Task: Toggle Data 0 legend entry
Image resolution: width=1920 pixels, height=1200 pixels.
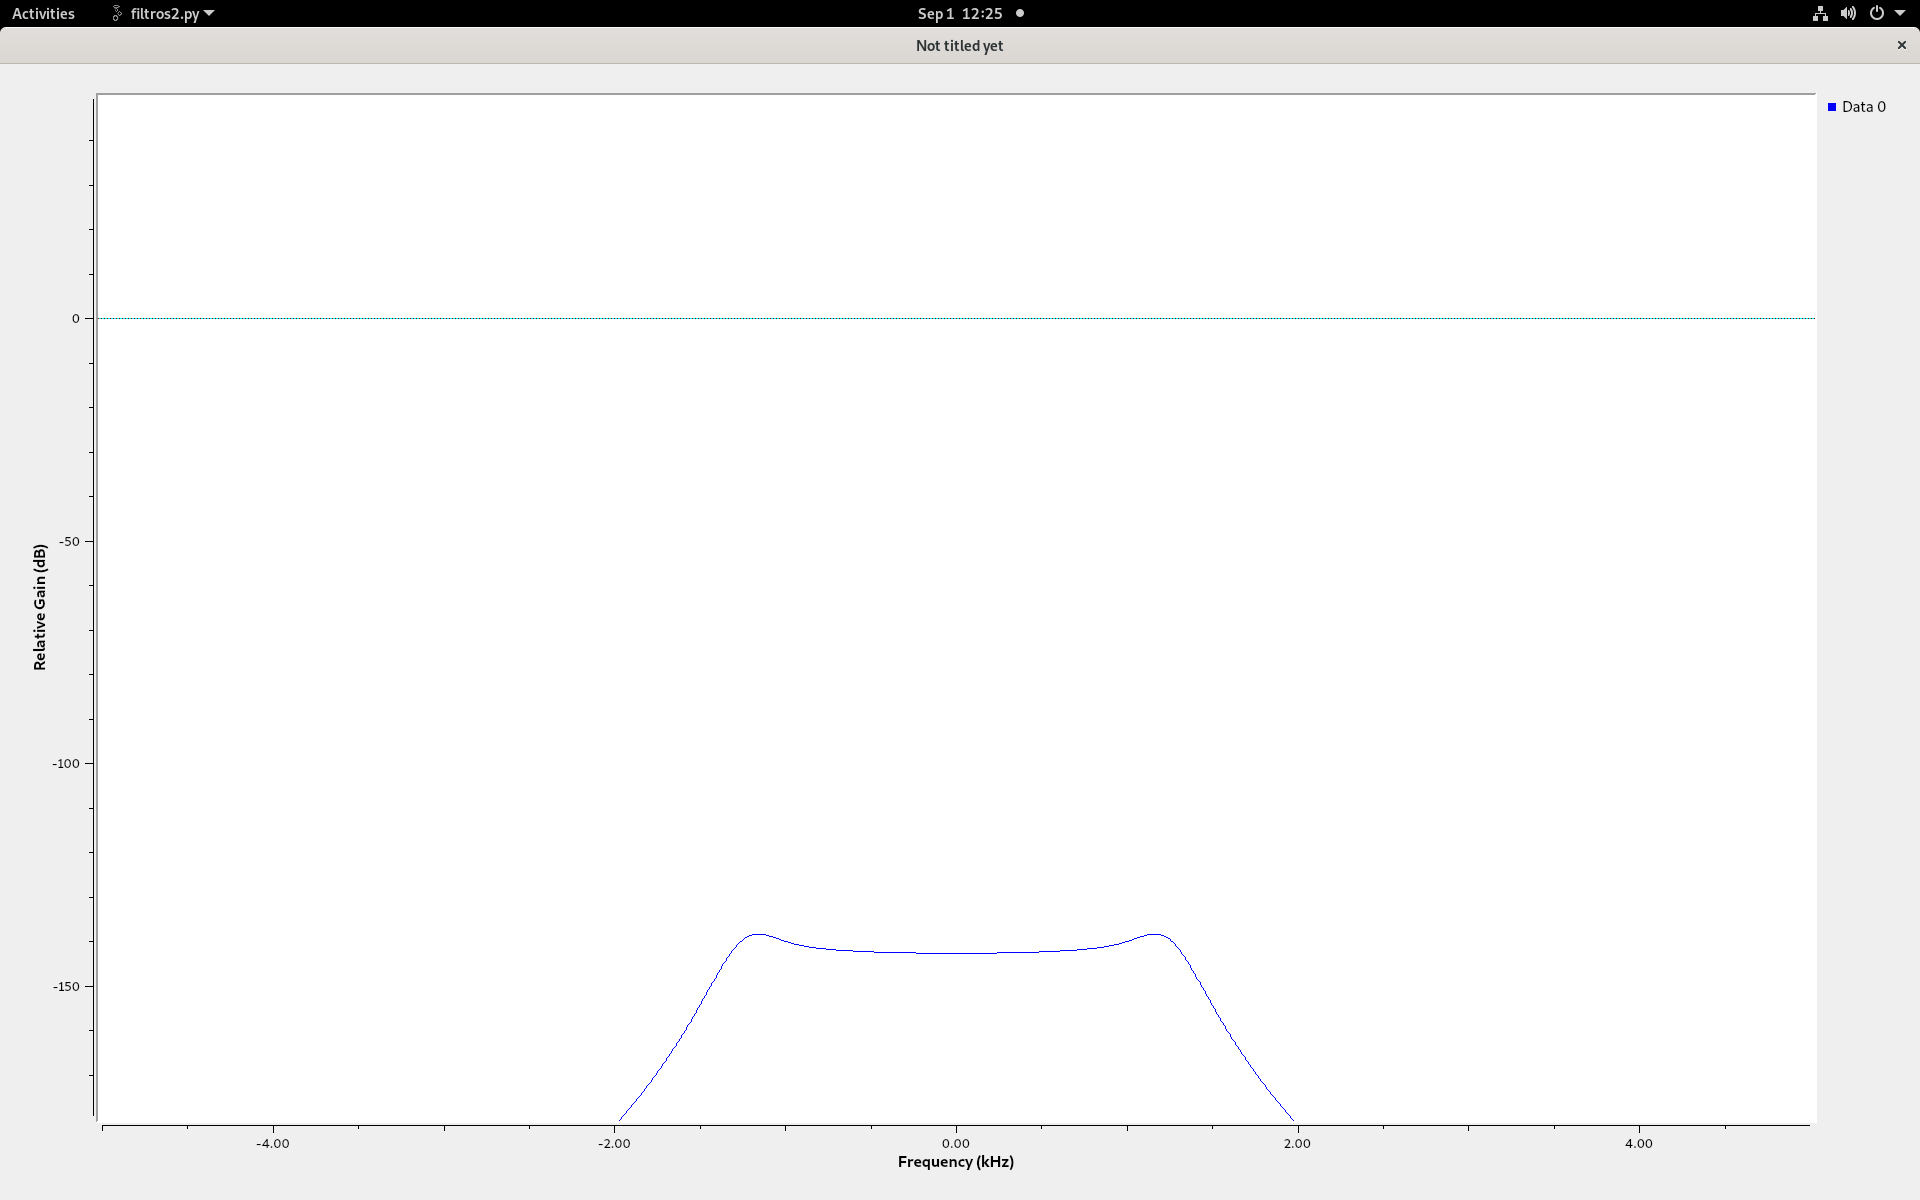Action: pos(1856,107)
